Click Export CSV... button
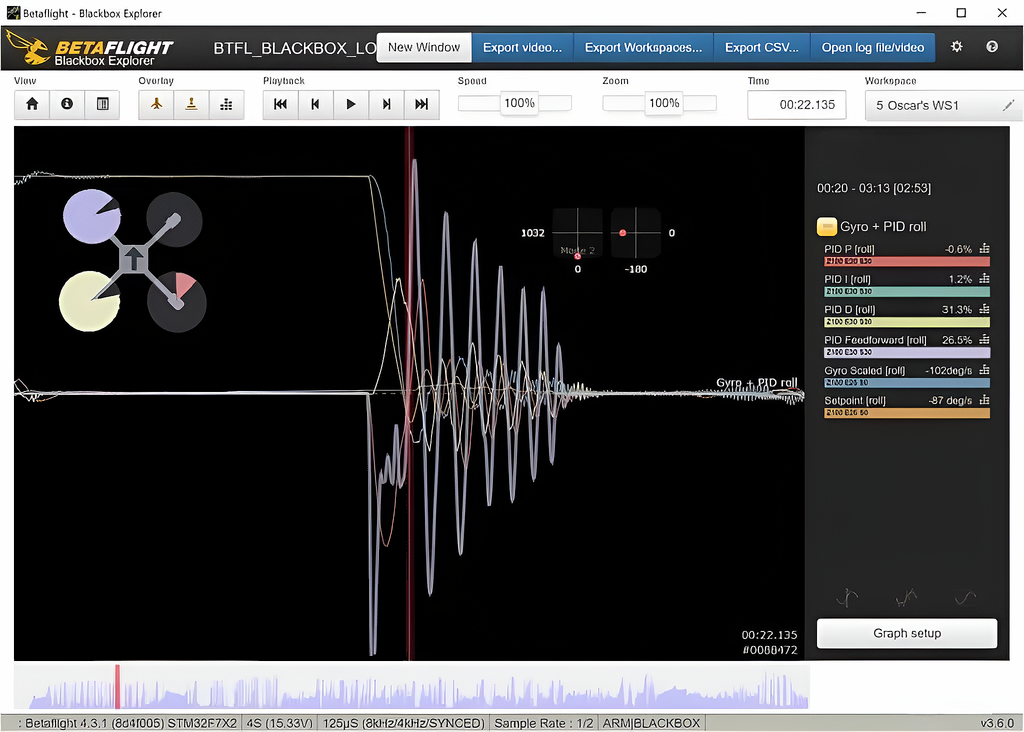This screenshot has height=732, width=1024. click(x=761, y=48)
